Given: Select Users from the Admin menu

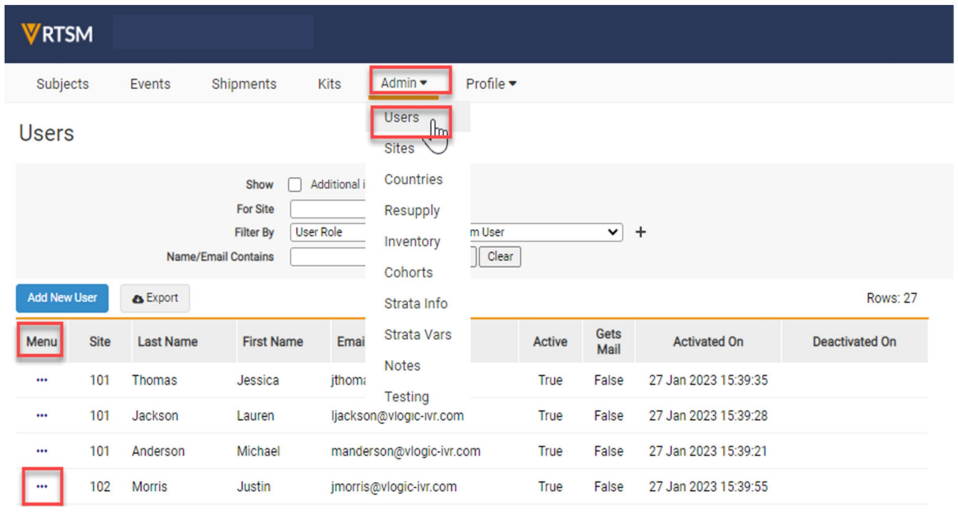Looking at the screenshot, I should click(402, 118).
